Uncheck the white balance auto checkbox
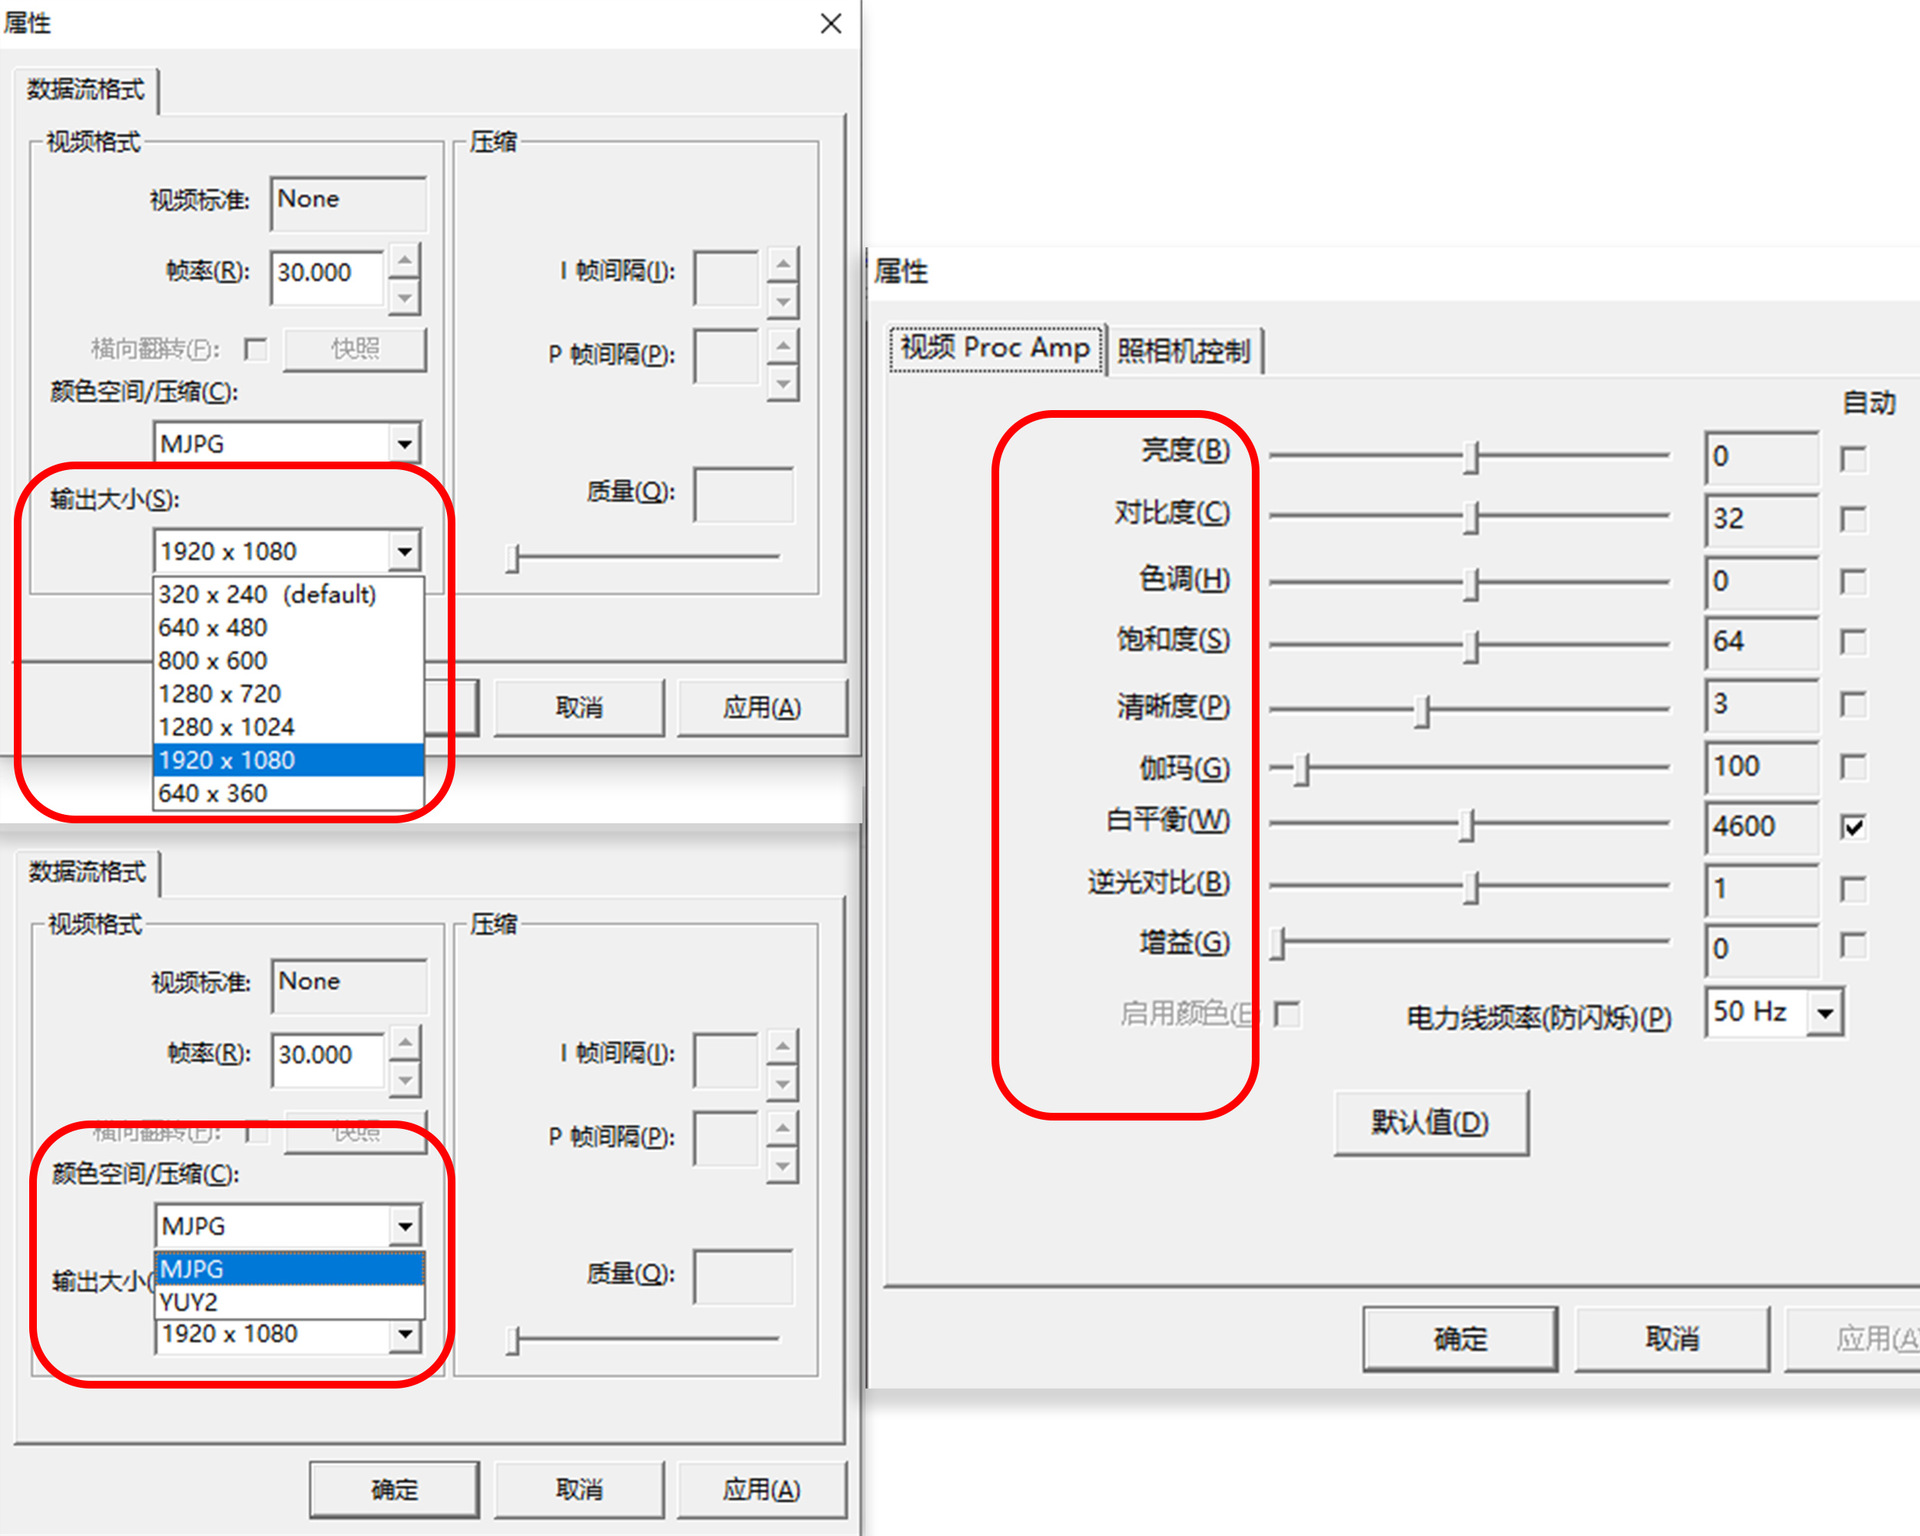The width and height of the screenshot is (1920, 1536). click(x=1853, y=827)
